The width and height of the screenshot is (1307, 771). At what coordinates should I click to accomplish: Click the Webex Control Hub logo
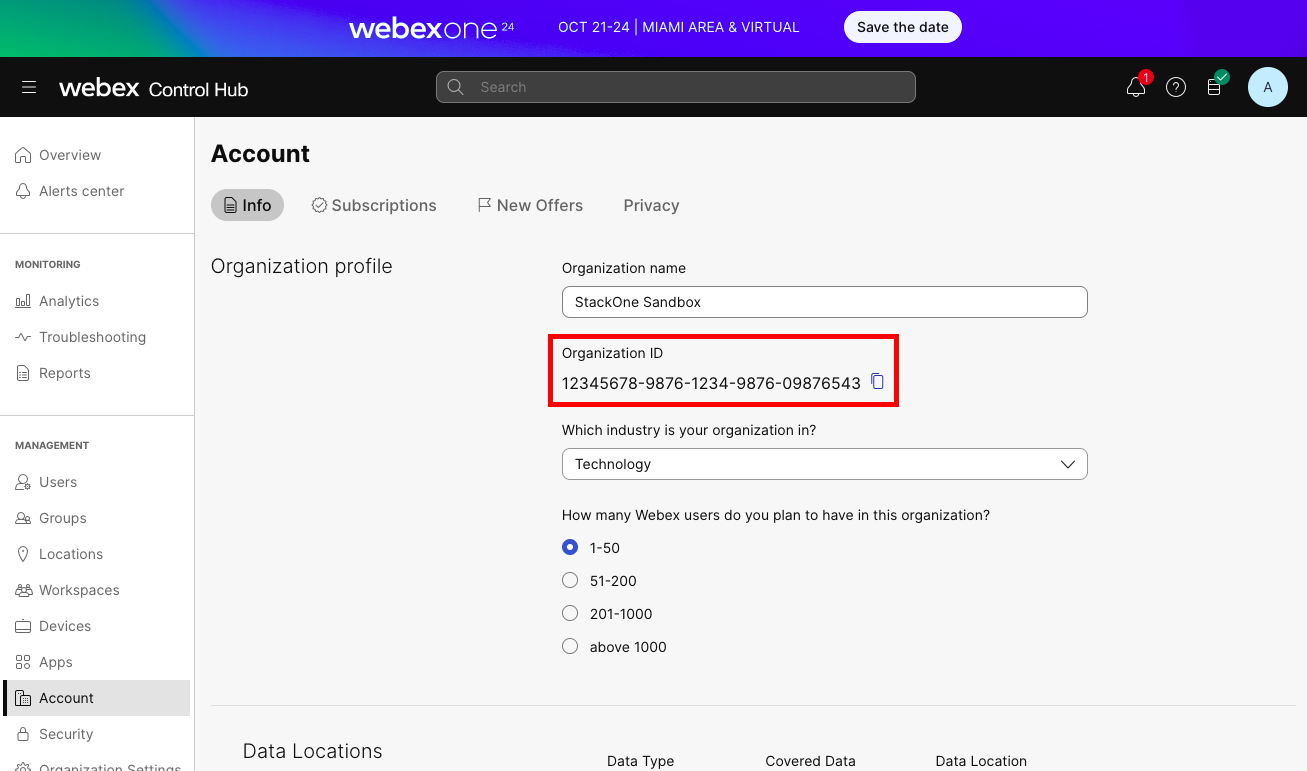coord(153,88)
